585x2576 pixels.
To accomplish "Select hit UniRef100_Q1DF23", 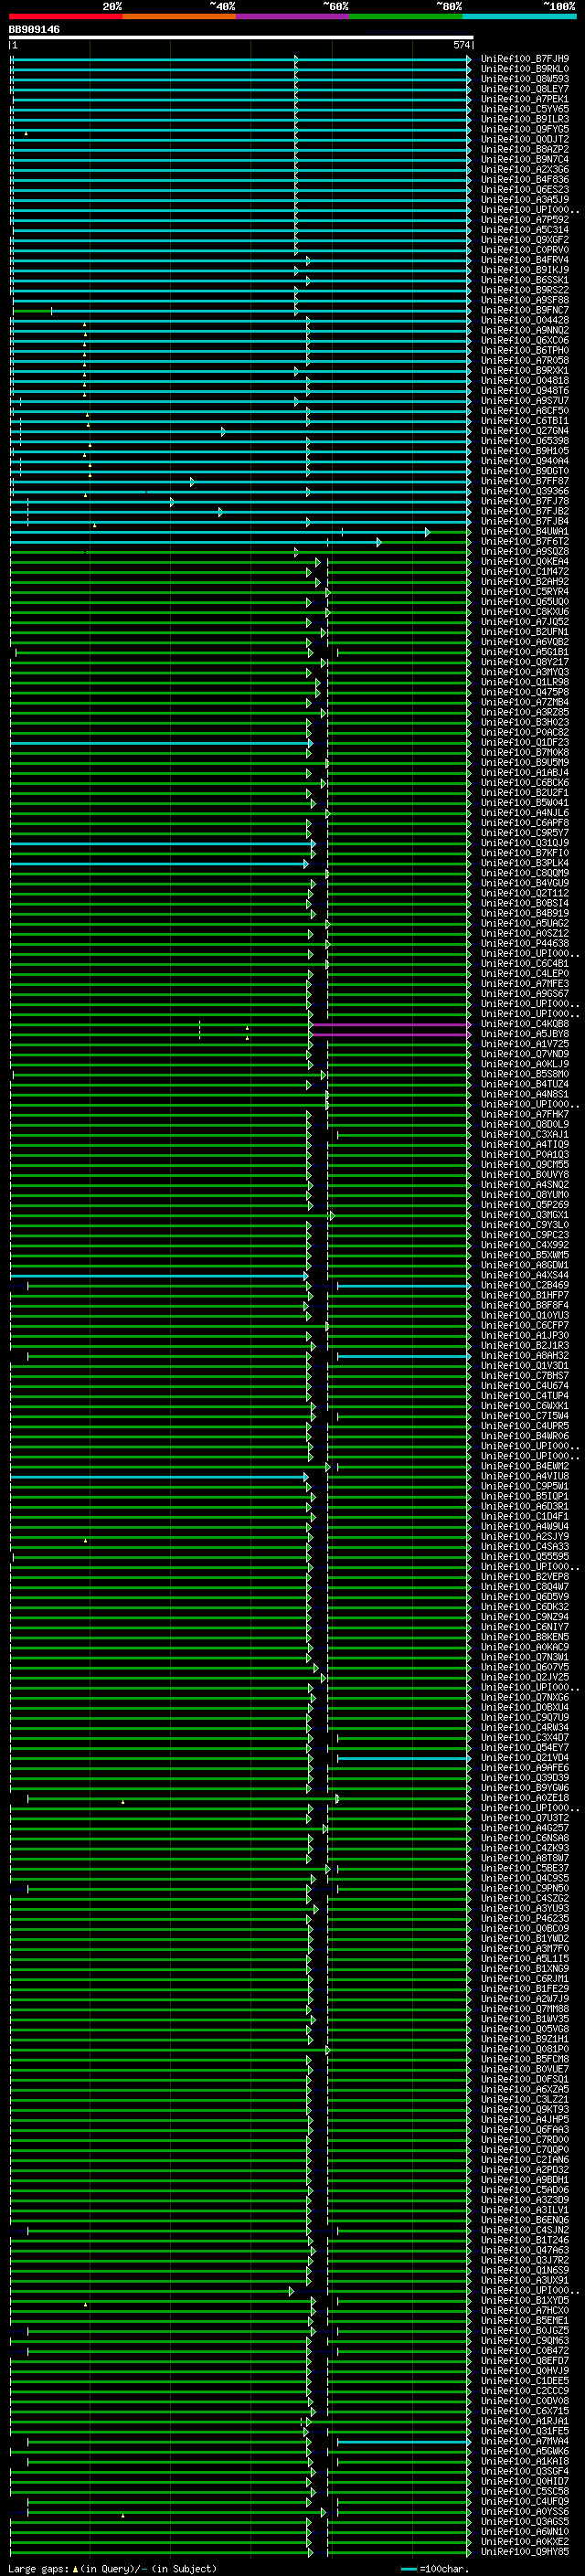I will click(525, 743).
